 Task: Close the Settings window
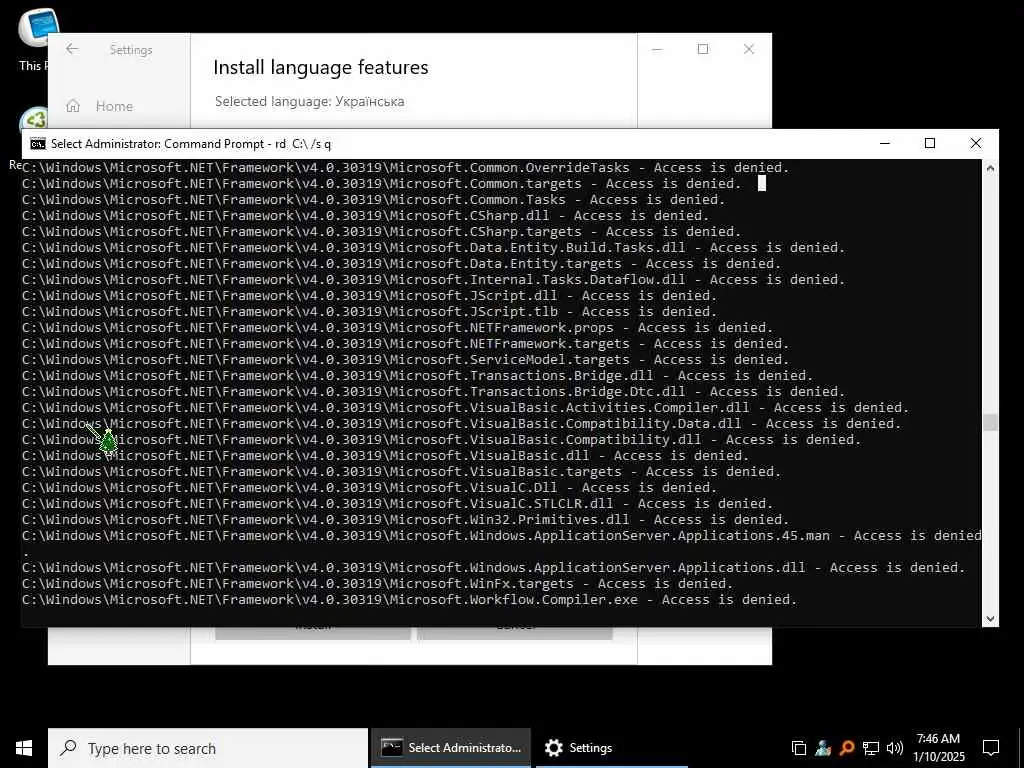tap(749, 49)
